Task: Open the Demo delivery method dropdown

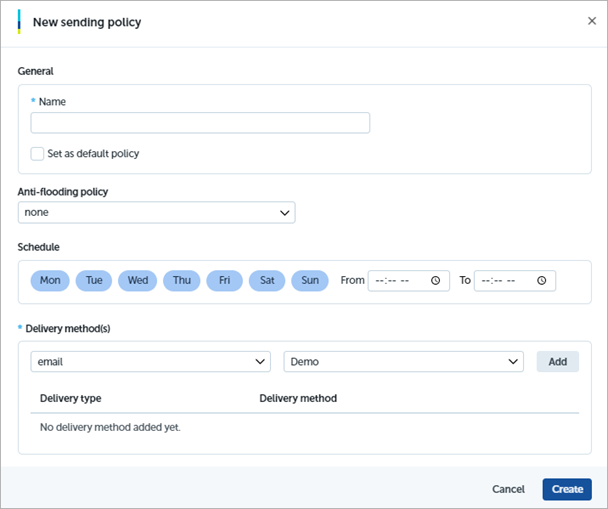Action: click(403, 361)
